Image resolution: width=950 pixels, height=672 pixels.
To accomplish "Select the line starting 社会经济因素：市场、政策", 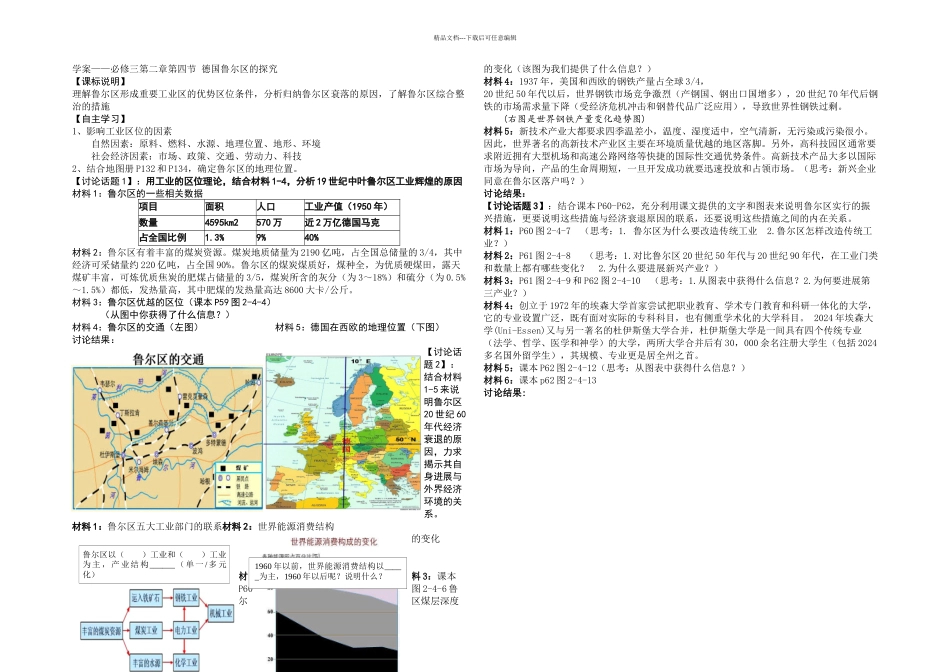I will click(196, 156).
